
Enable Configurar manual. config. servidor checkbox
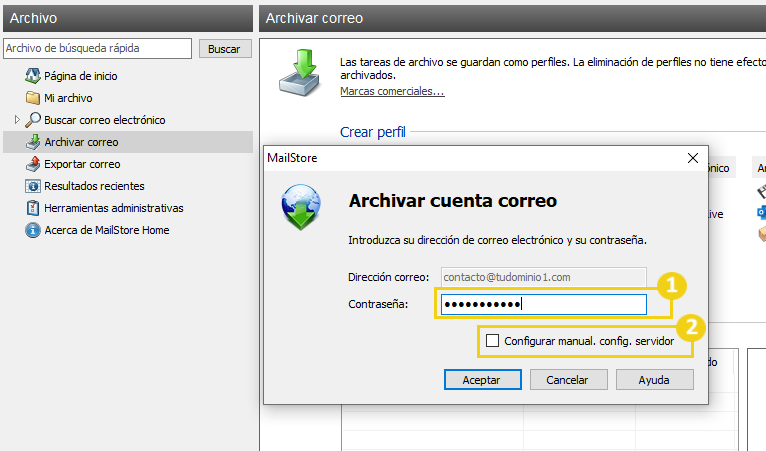492,341
